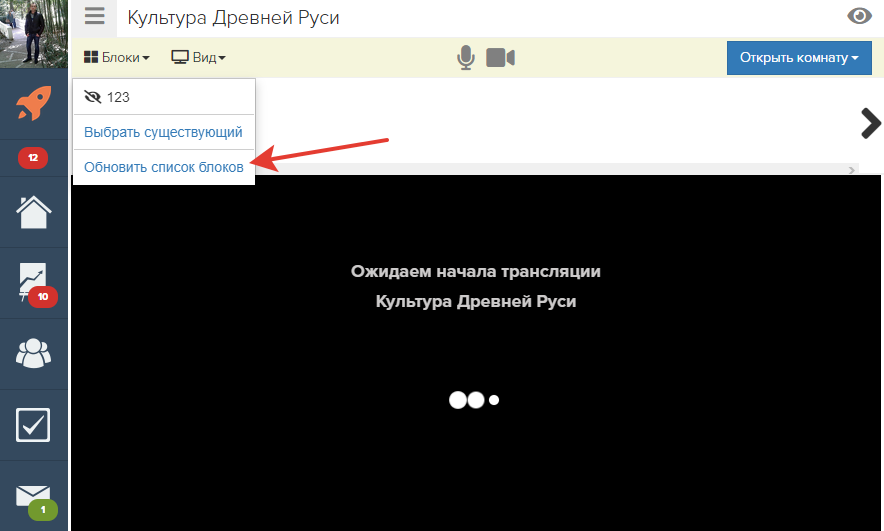The image size is (884, 531).
Task: Open the checkmark tasks icon
Action: coord(33,424)
